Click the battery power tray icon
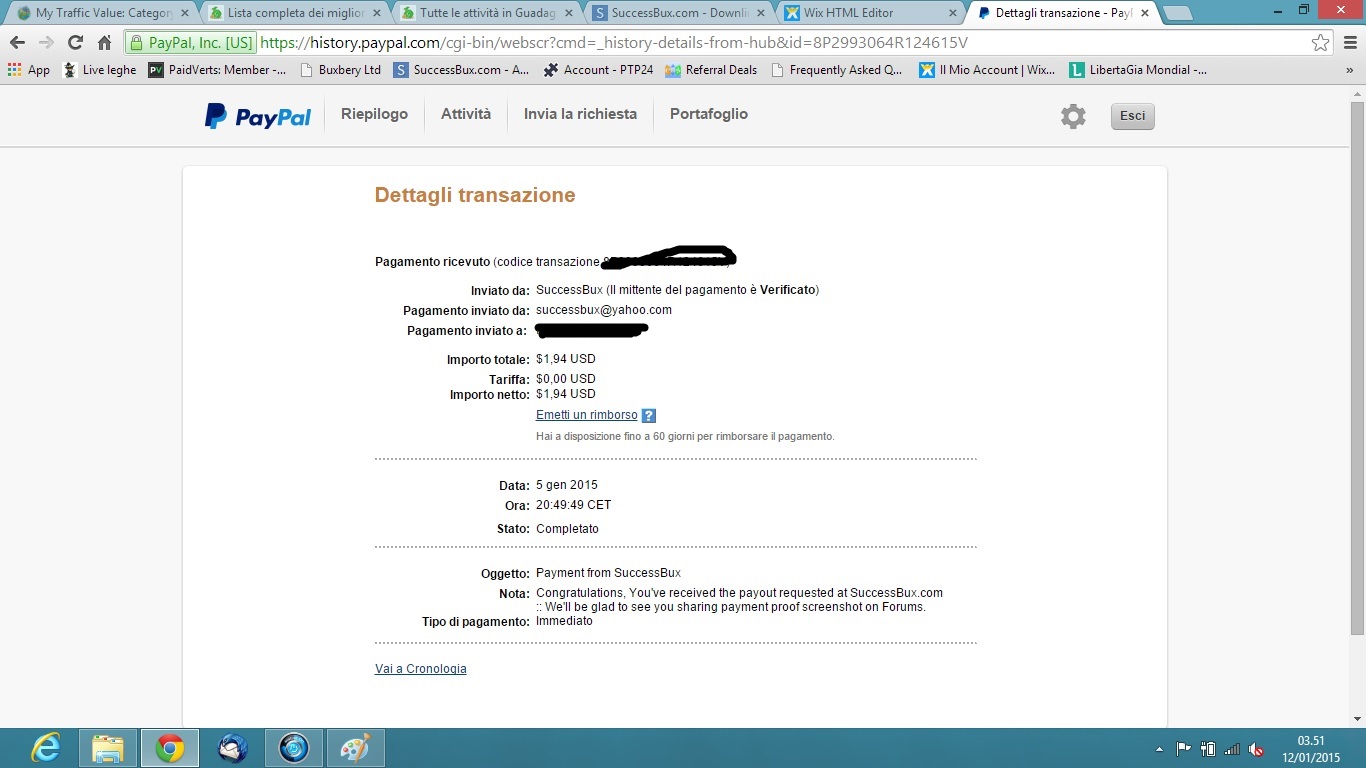 point(1208,749)
